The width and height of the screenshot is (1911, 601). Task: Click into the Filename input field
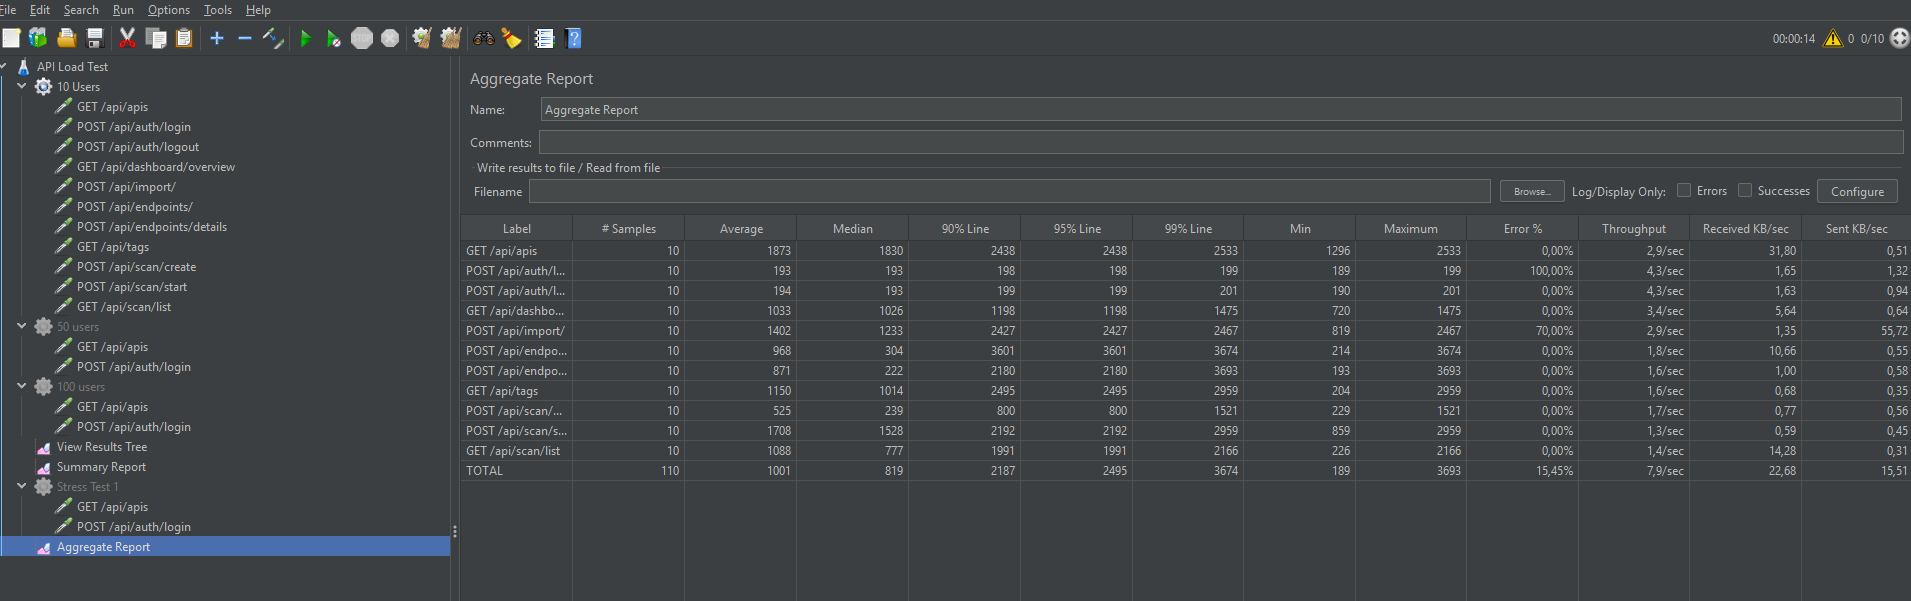(1009, 191)
